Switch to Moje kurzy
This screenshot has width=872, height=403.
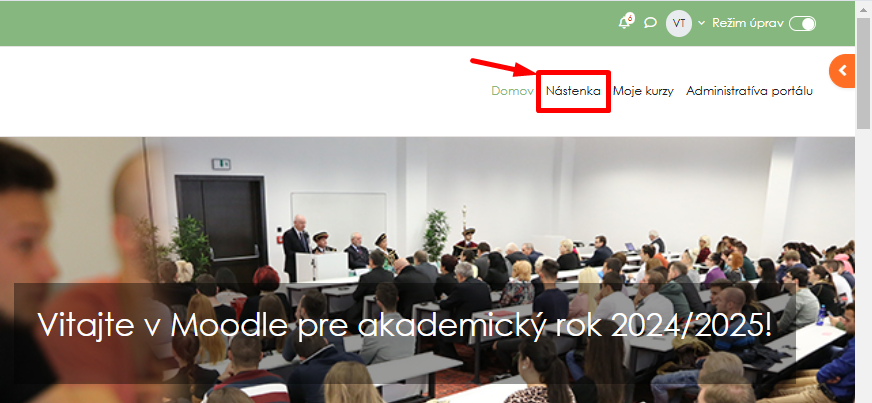click(x=643, y=91)
